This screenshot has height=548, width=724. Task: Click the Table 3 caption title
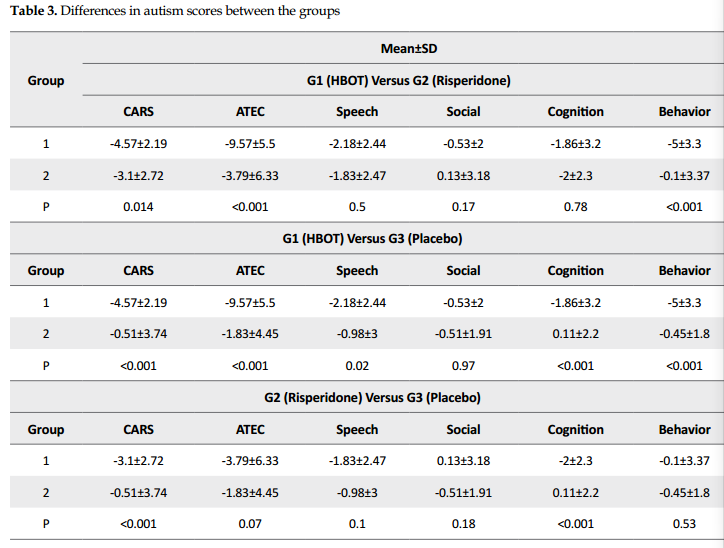(x=175, y=11)
